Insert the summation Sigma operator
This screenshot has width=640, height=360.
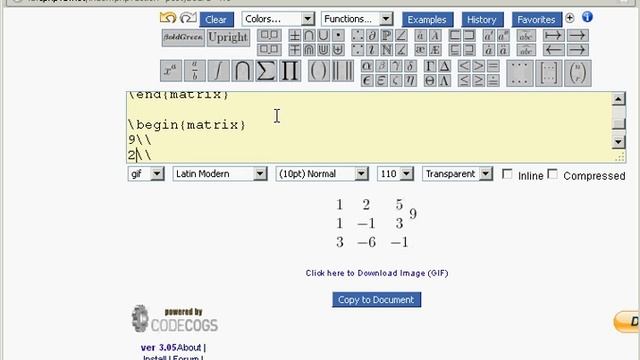[266, 71]
